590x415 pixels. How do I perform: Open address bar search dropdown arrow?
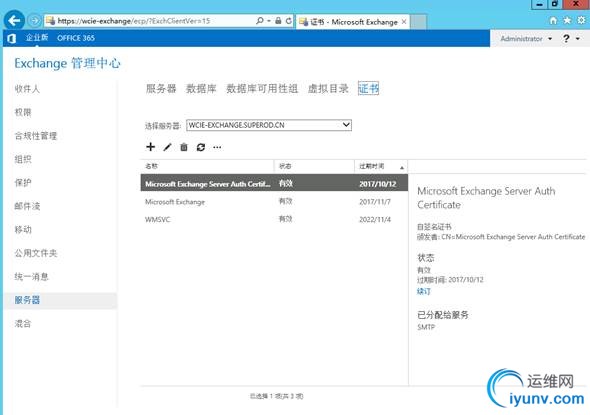269,21
